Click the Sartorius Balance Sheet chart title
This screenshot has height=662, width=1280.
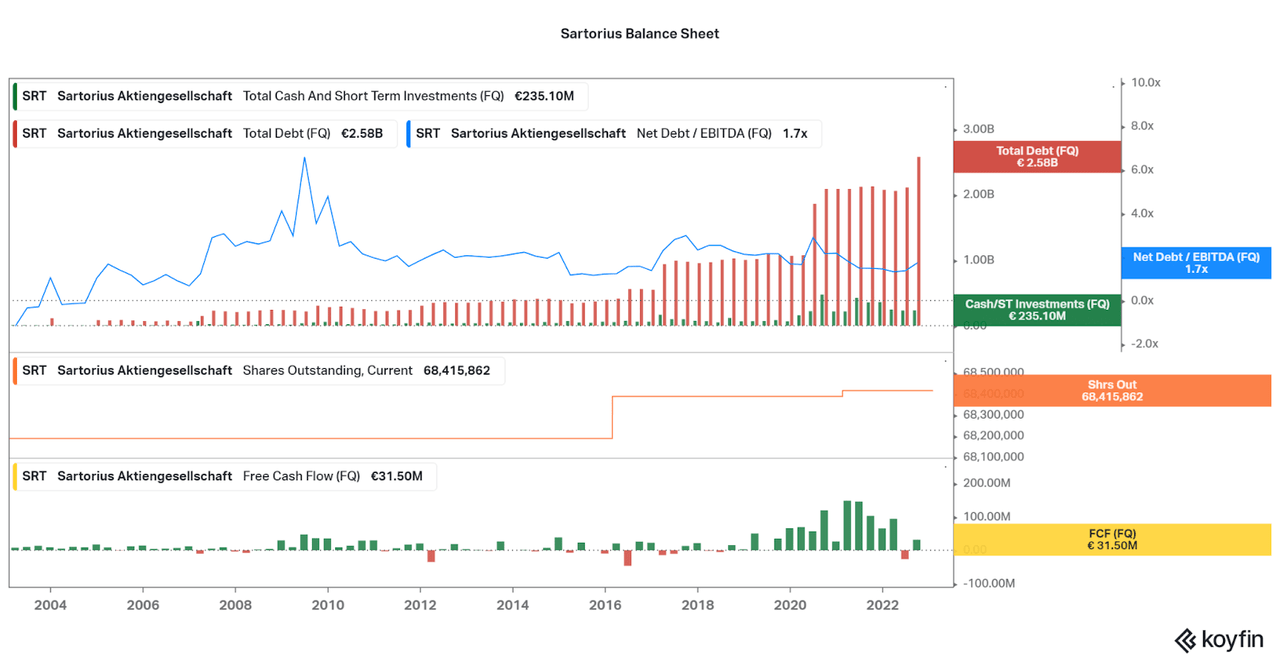pyautogui.click(x=639, y=33)
